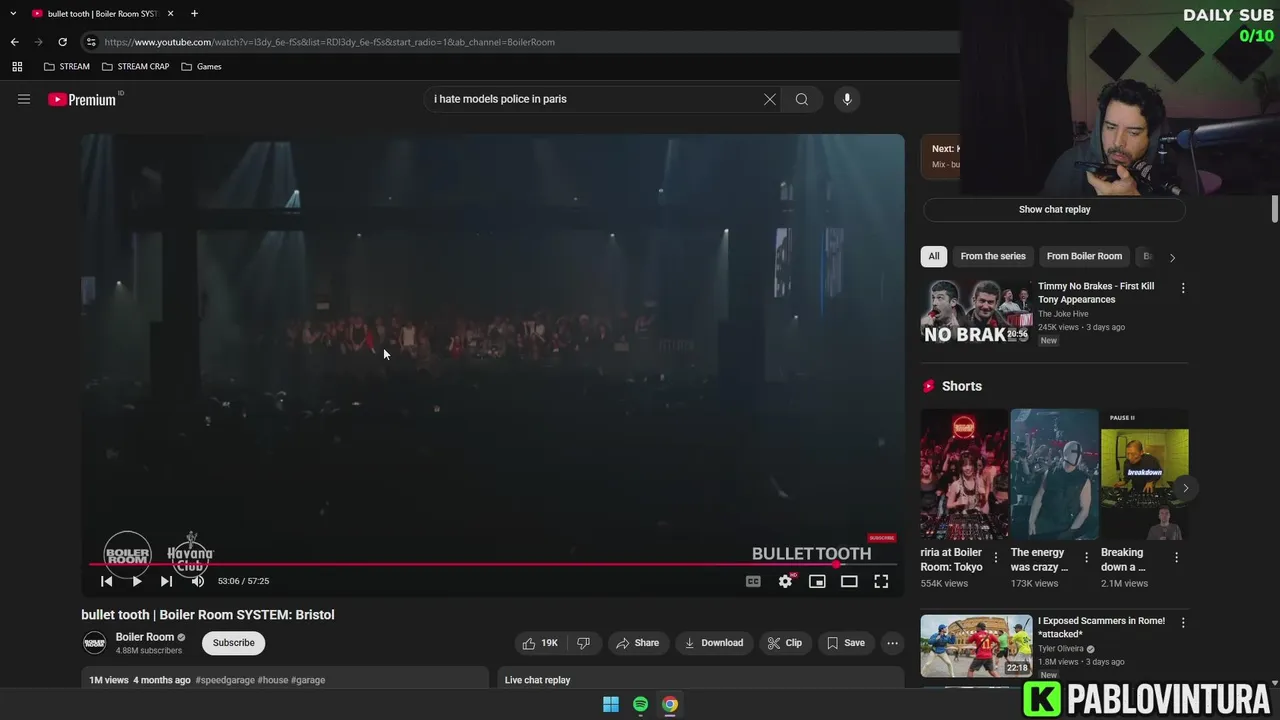
Task: Select the All filter chip
Action: point(934,256)
